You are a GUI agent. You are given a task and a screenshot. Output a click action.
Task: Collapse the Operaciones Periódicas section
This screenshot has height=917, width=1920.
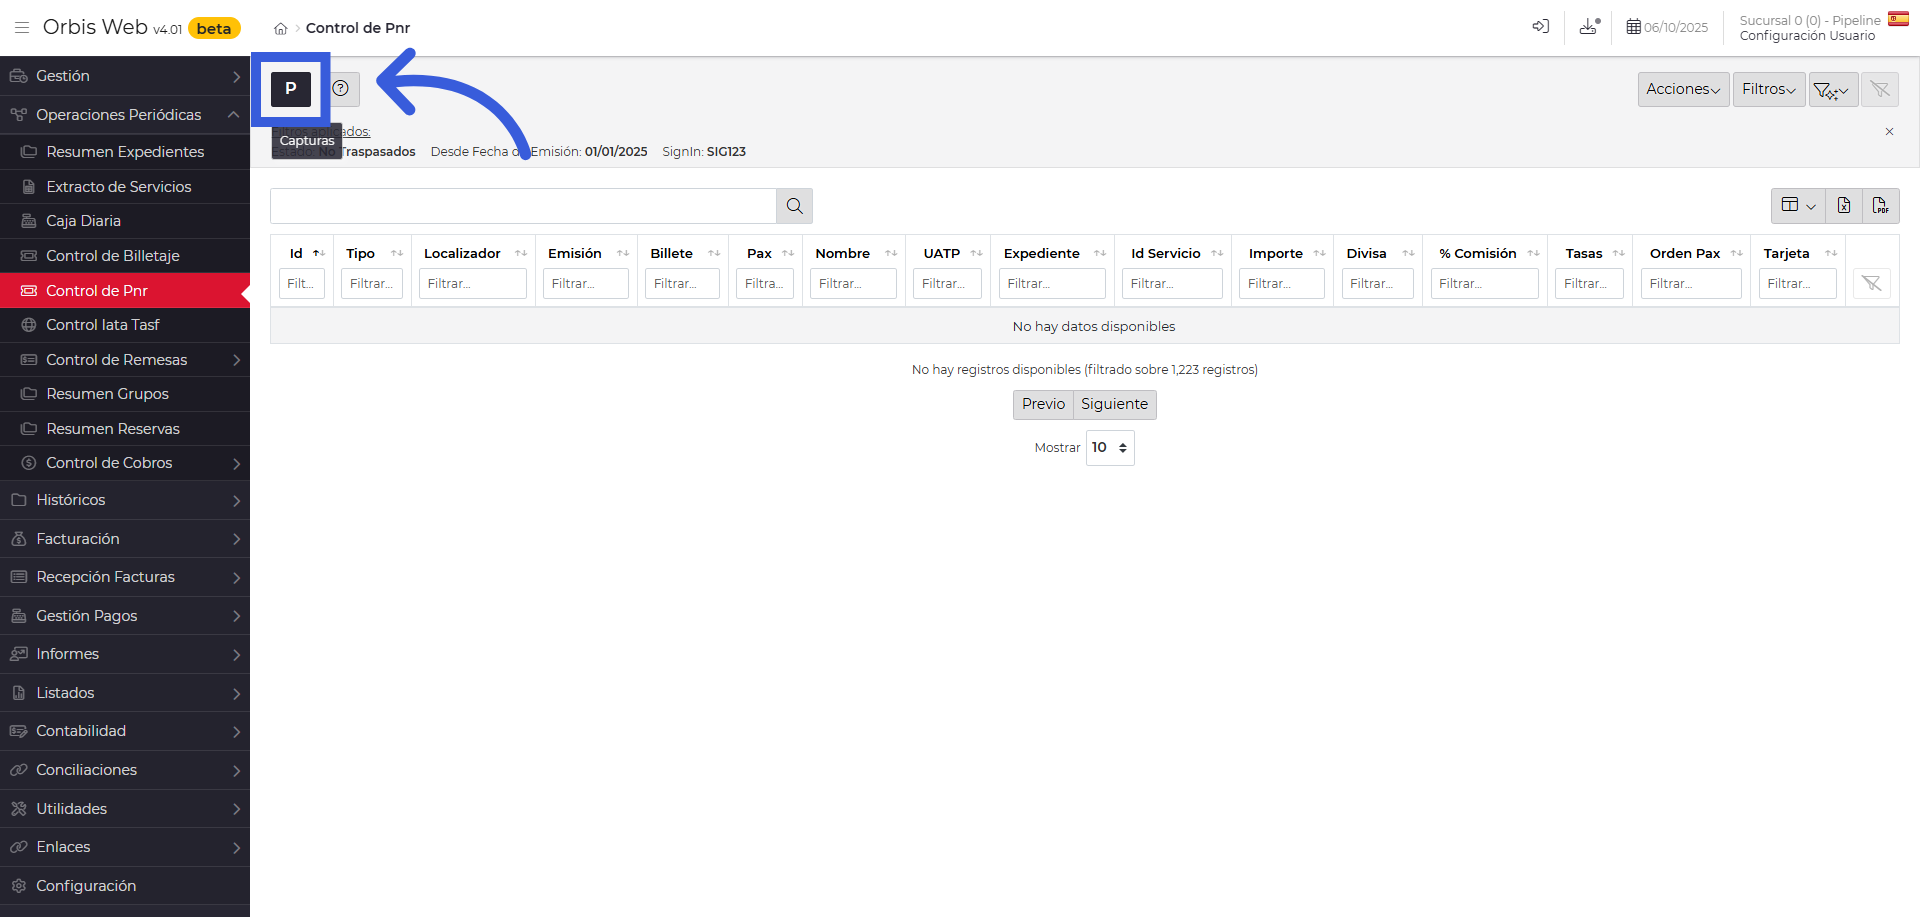125,115
